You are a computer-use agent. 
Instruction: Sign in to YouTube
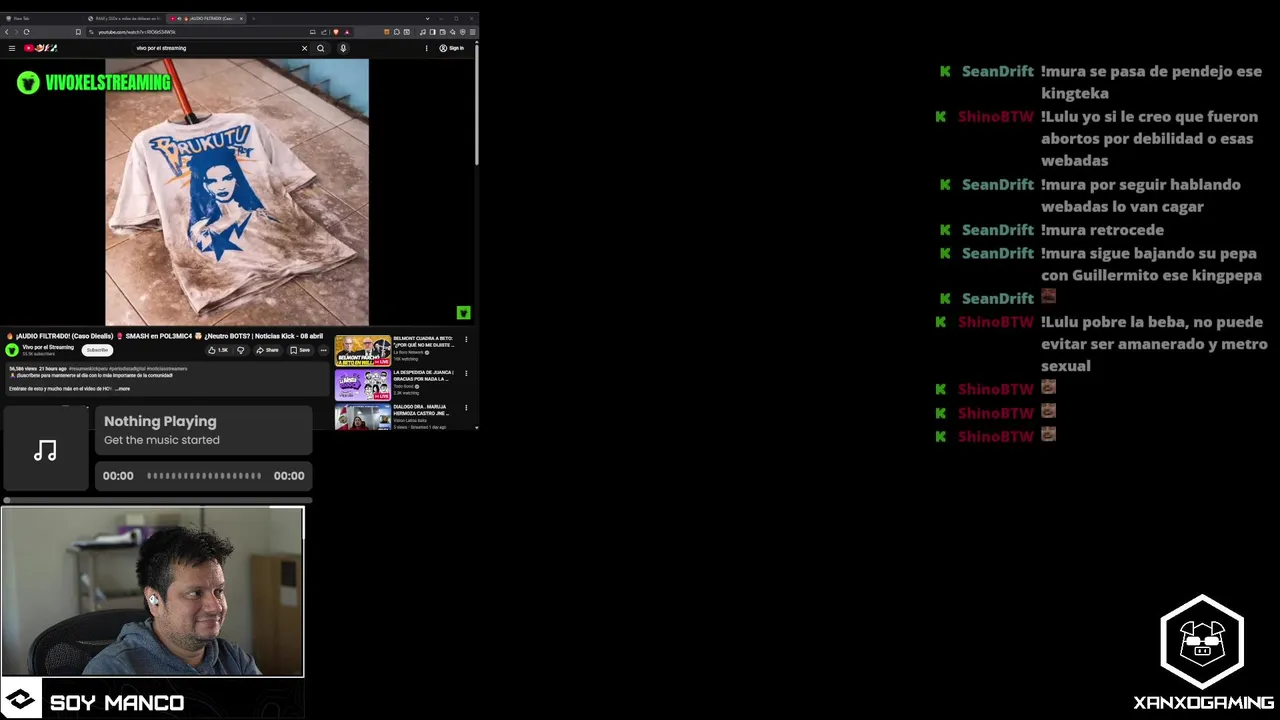452,48
